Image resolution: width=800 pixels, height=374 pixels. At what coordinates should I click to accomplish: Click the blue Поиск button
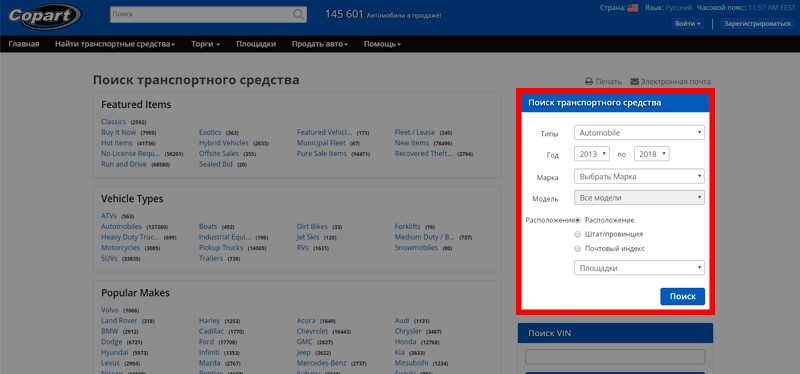pyautogui.click(x=683, y=296)
